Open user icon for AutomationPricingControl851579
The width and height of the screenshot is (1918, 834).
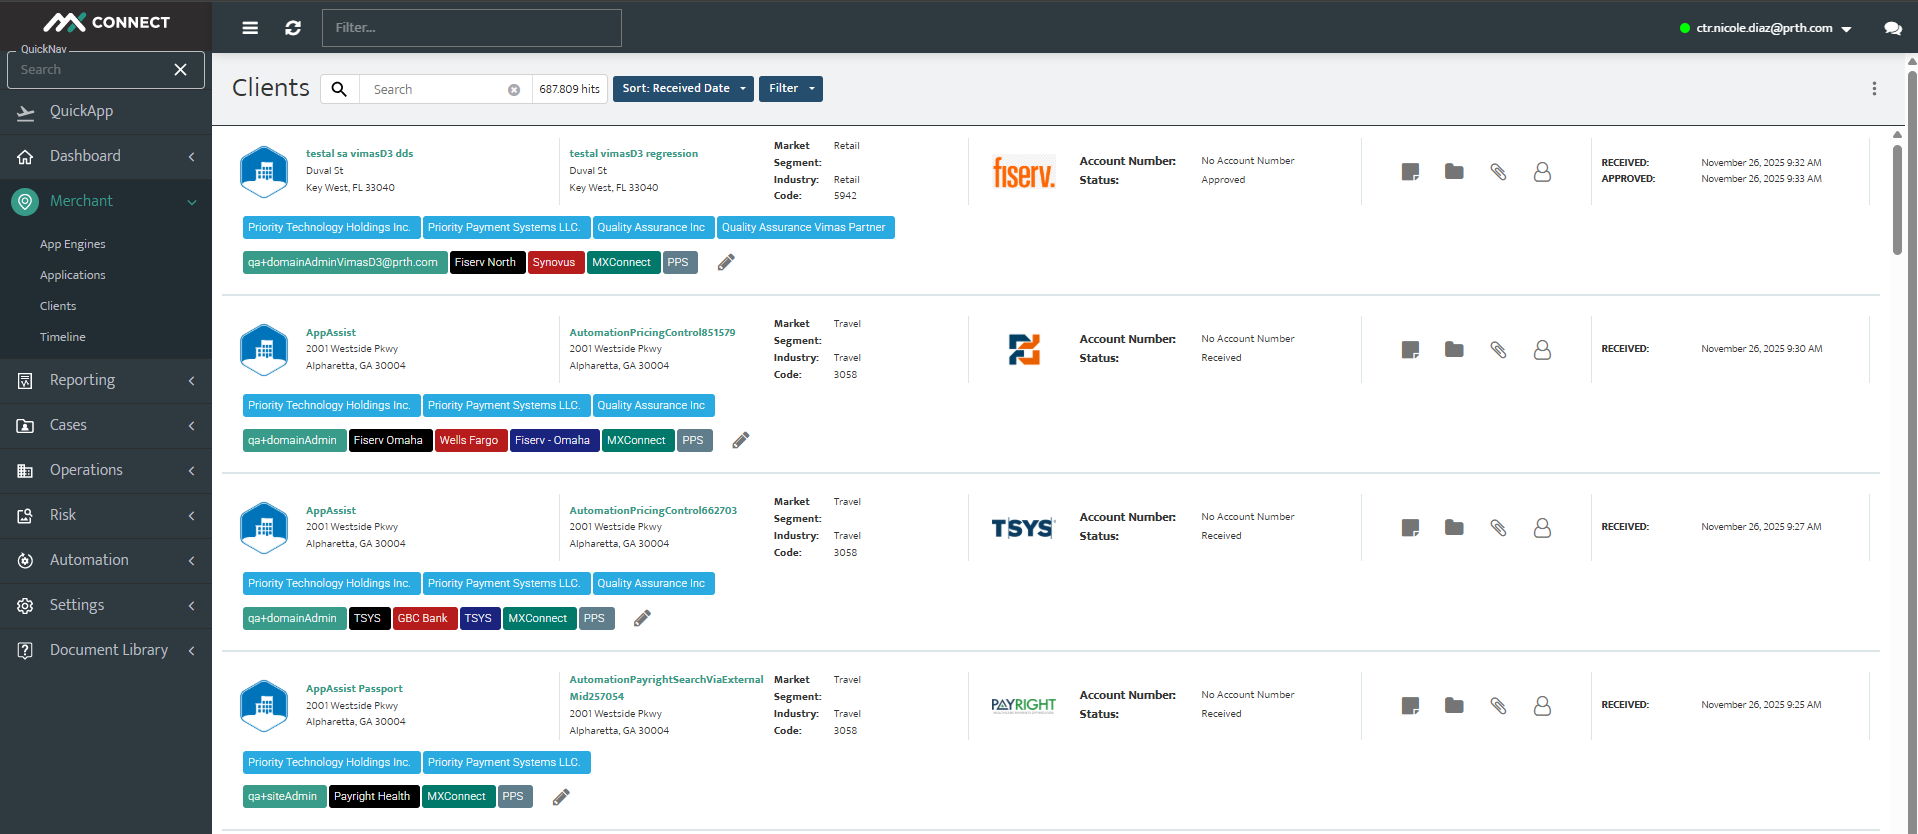[1542, 350]
